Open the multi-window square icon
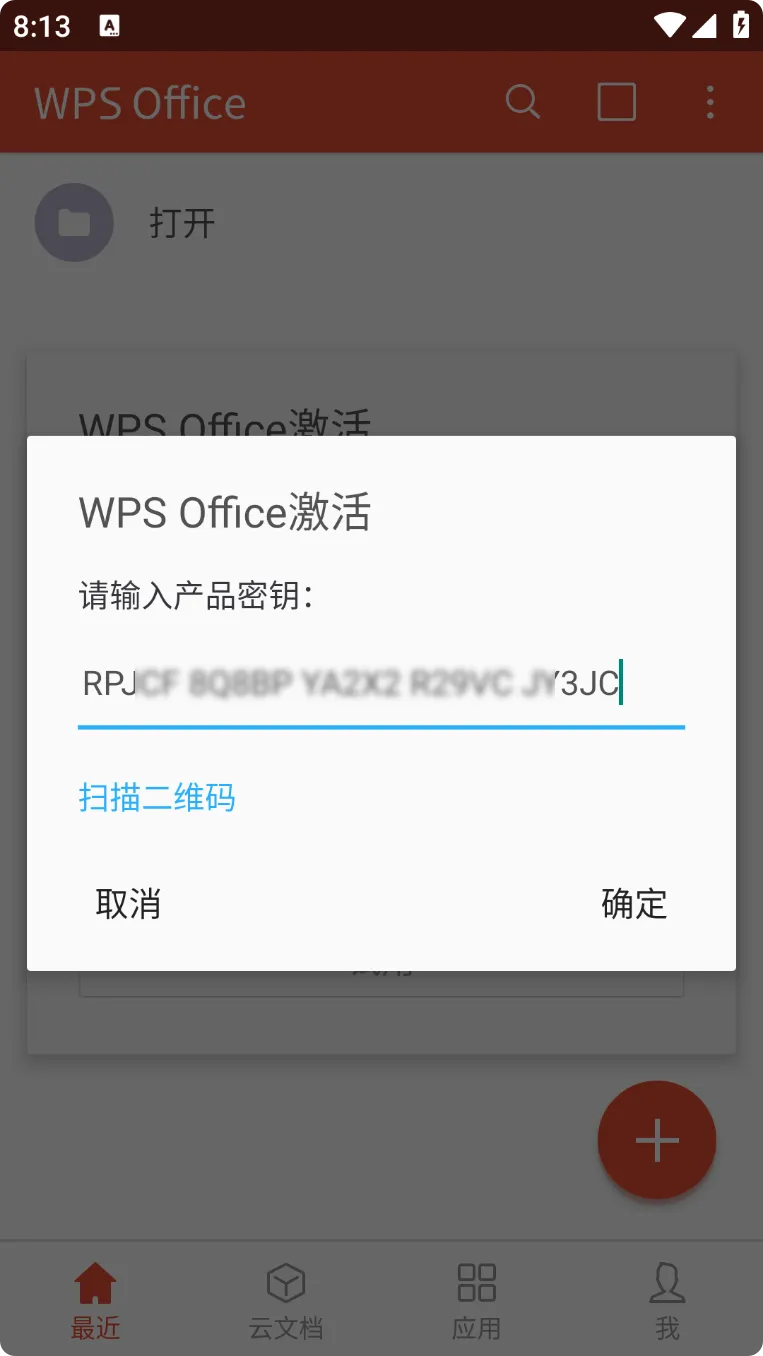 coord(616,102)
